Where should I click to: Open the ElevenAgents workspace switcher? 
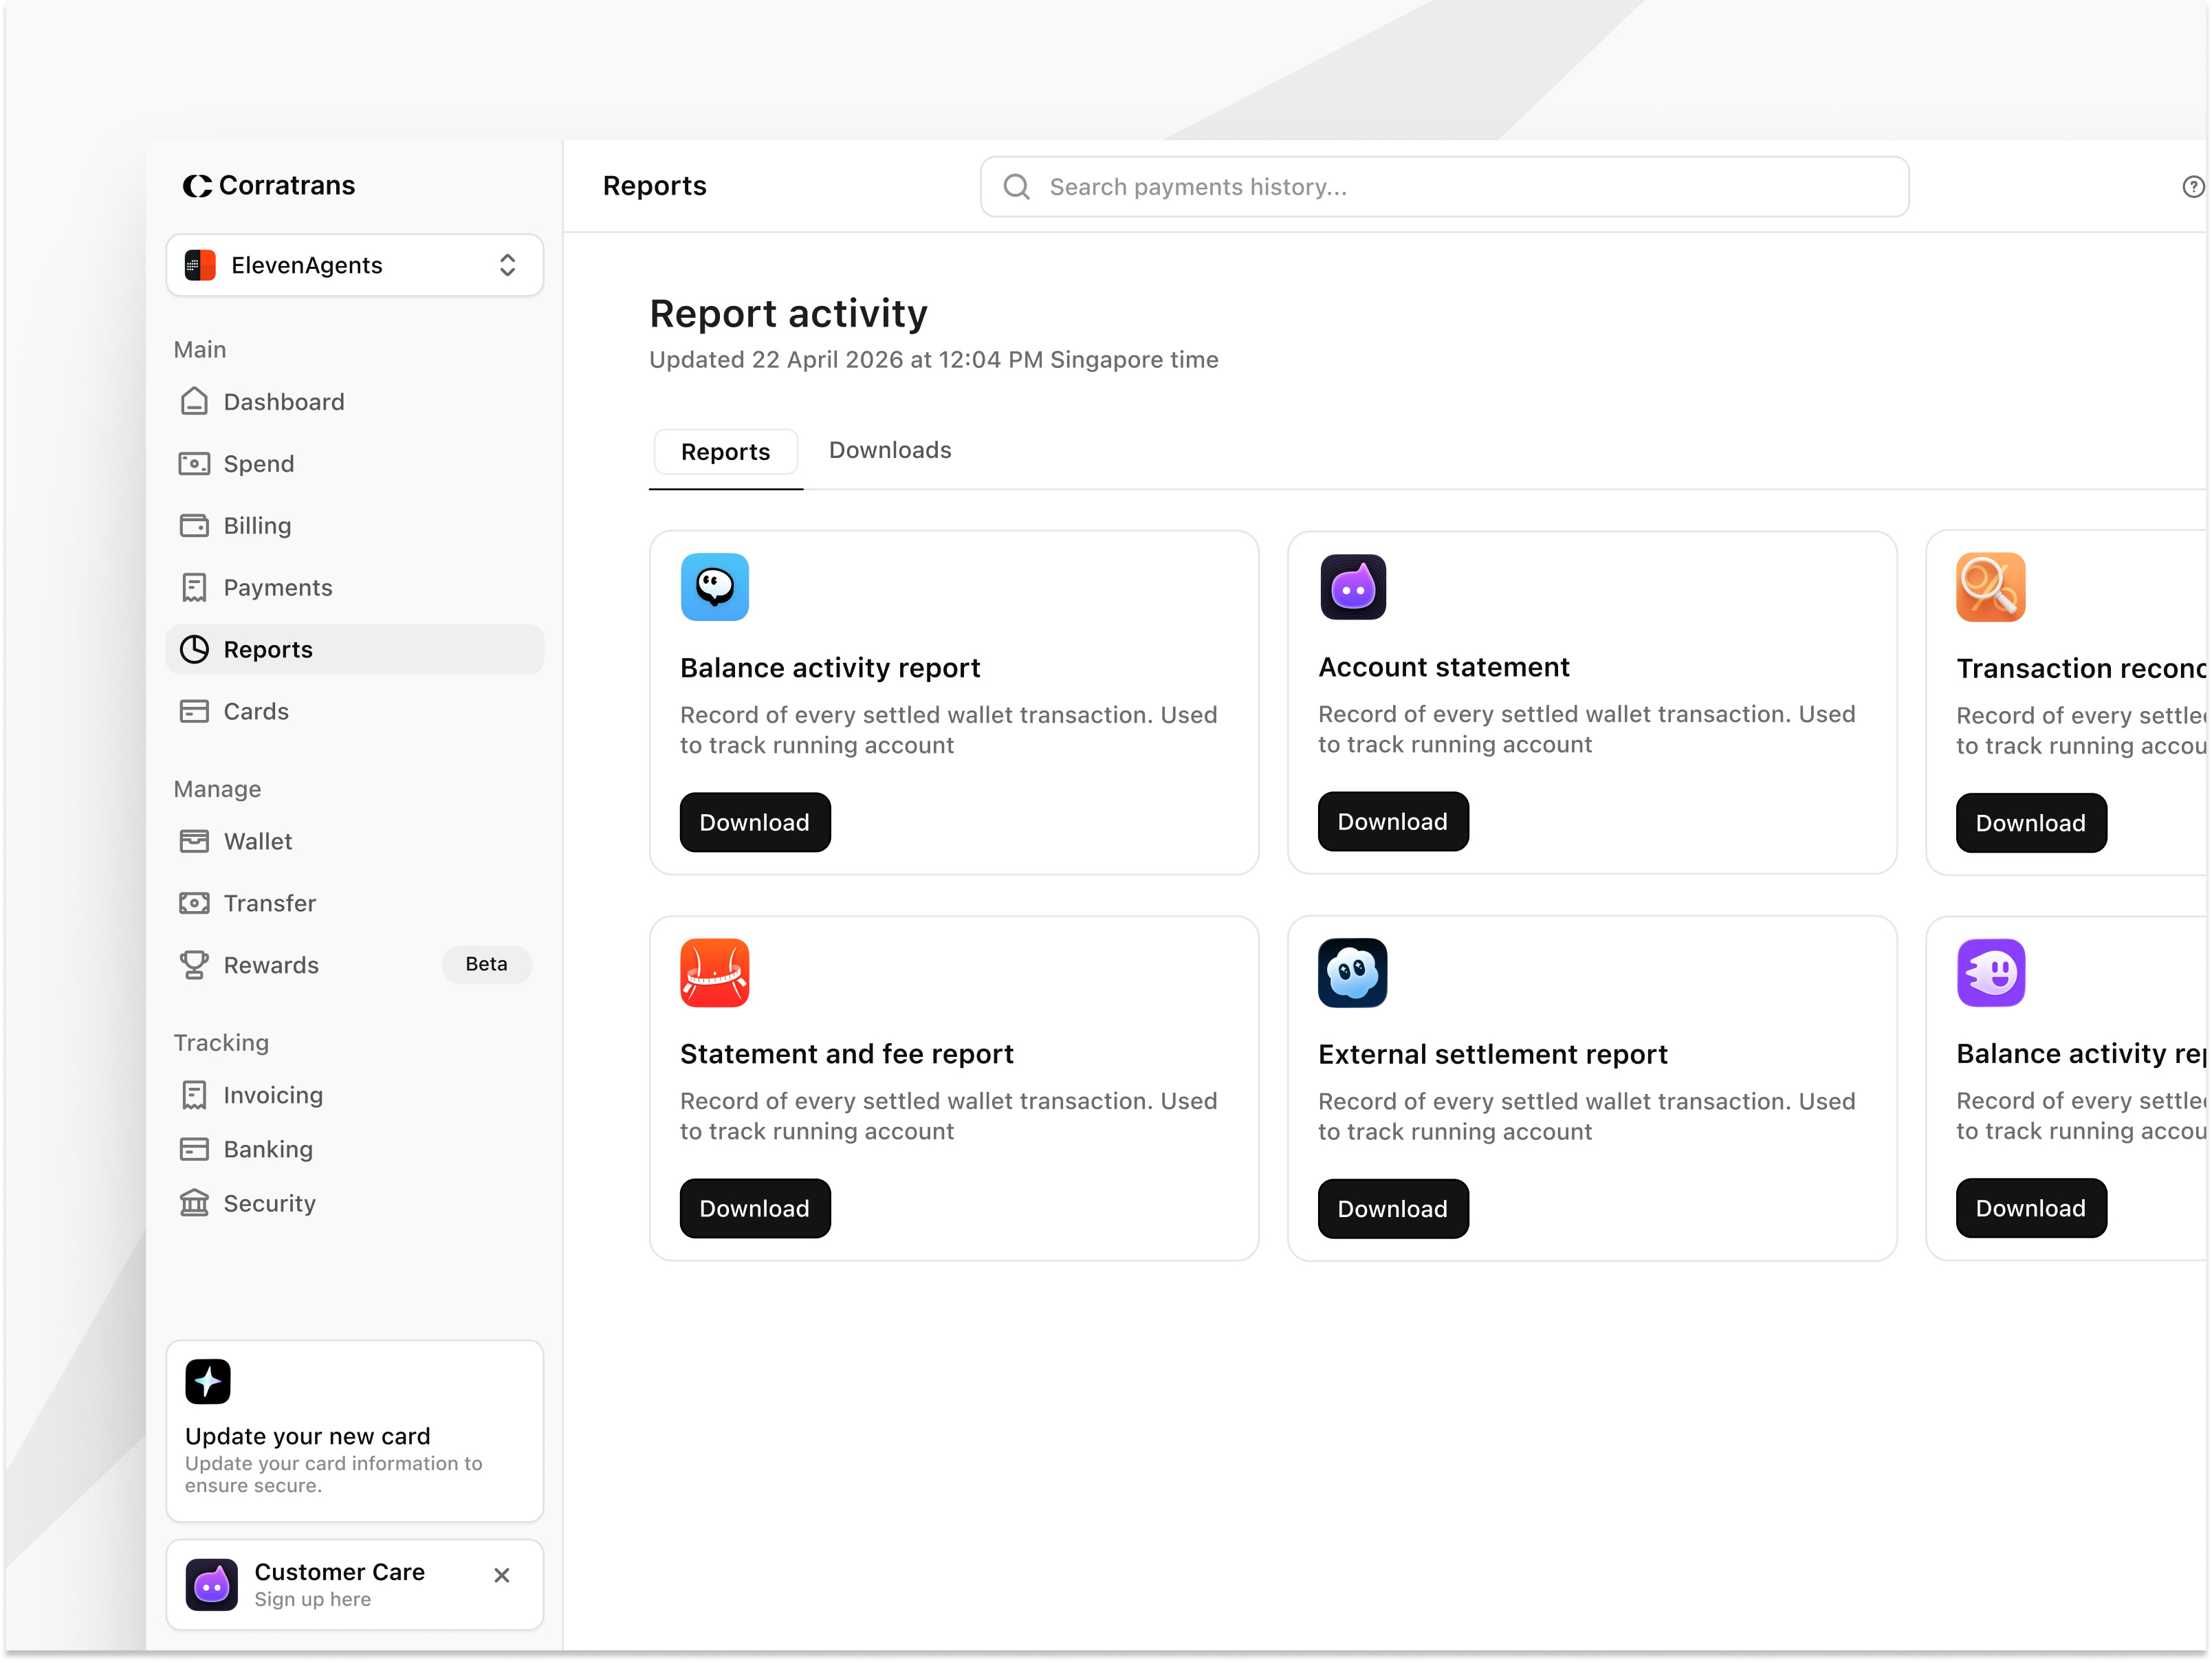coord(355,265)
